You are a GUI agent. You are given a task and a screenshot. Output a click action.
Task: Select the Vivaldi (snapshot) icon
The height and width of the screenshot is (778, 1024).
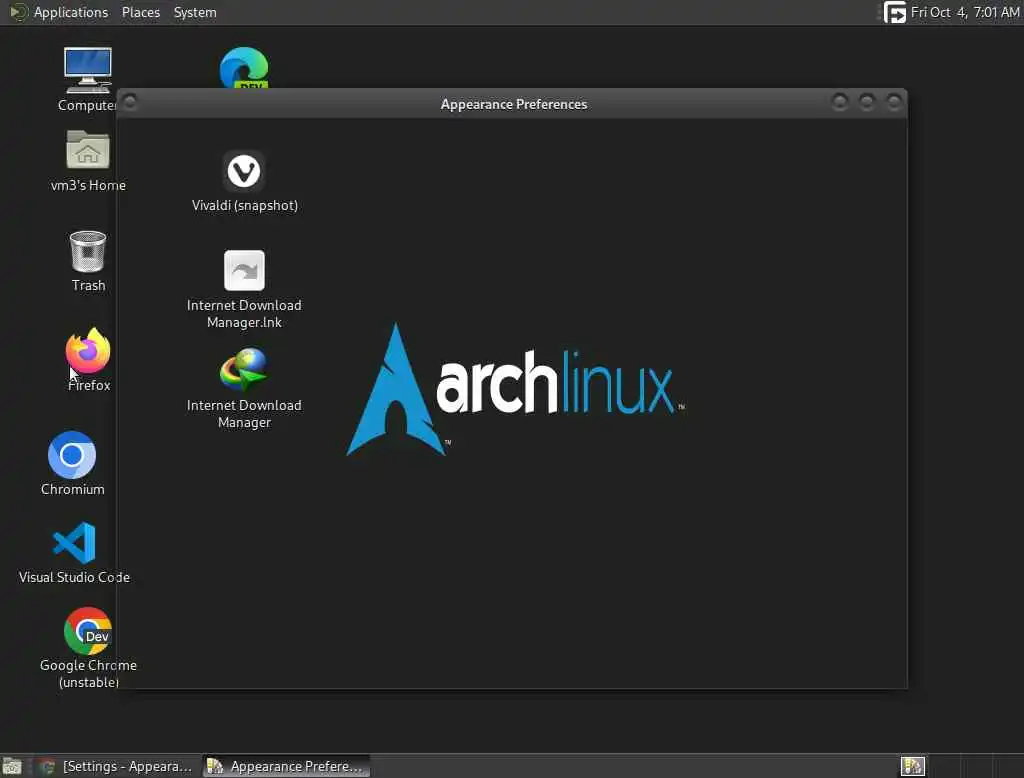(x=244, y=171)
